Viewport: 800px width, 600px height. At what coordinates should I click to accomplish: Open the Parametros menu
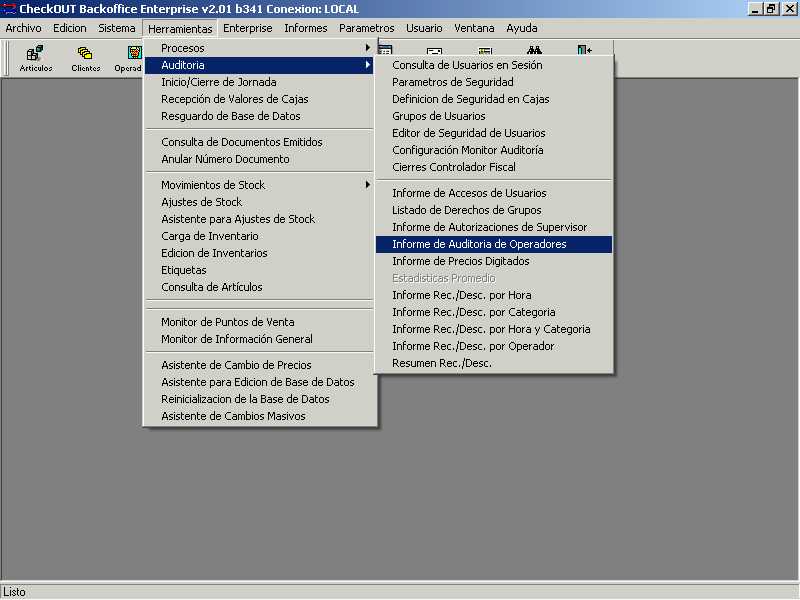(366, 28)
